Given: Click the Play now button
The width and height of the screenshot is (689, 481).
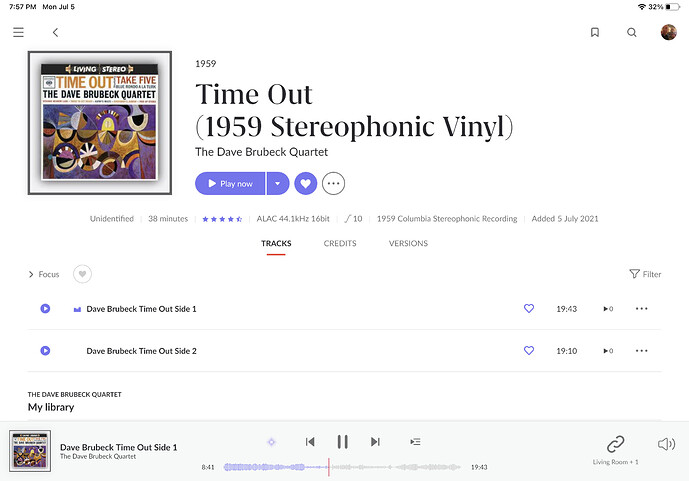Looking at the screenshot, I should [x=230, y=183].
